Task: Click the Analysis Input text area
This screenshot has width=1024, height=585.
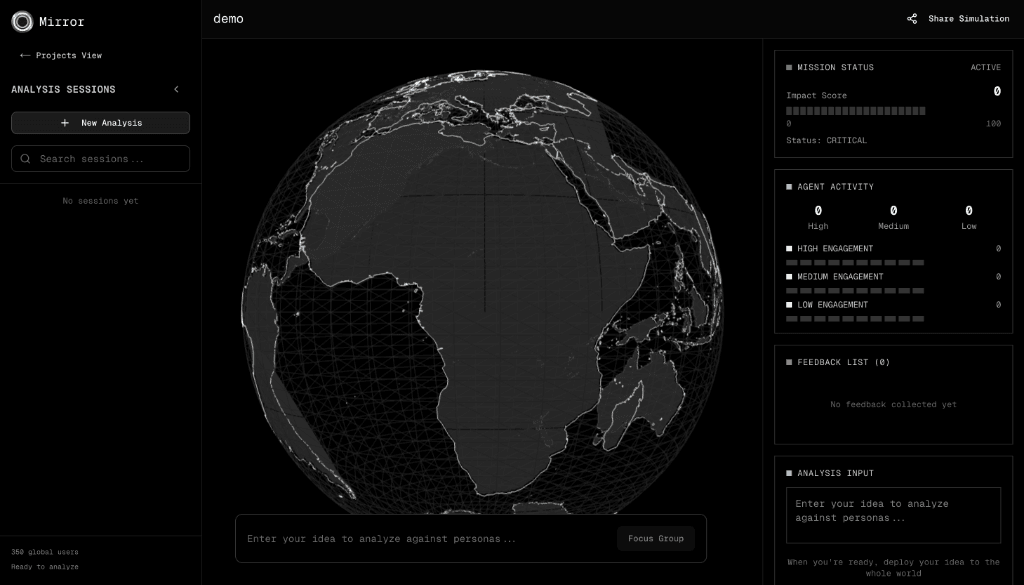Action: pos(893,514)
